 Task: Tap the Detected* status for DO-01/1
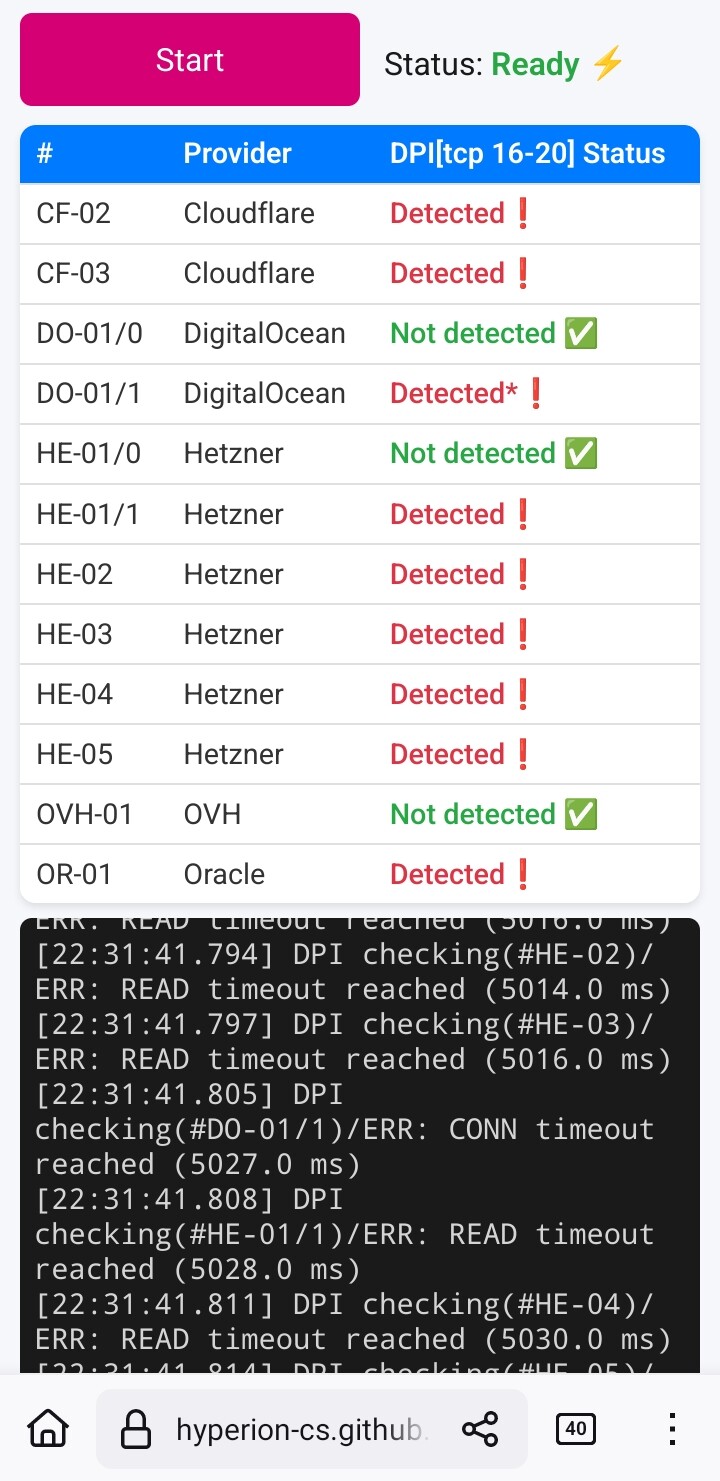(454, 394)
